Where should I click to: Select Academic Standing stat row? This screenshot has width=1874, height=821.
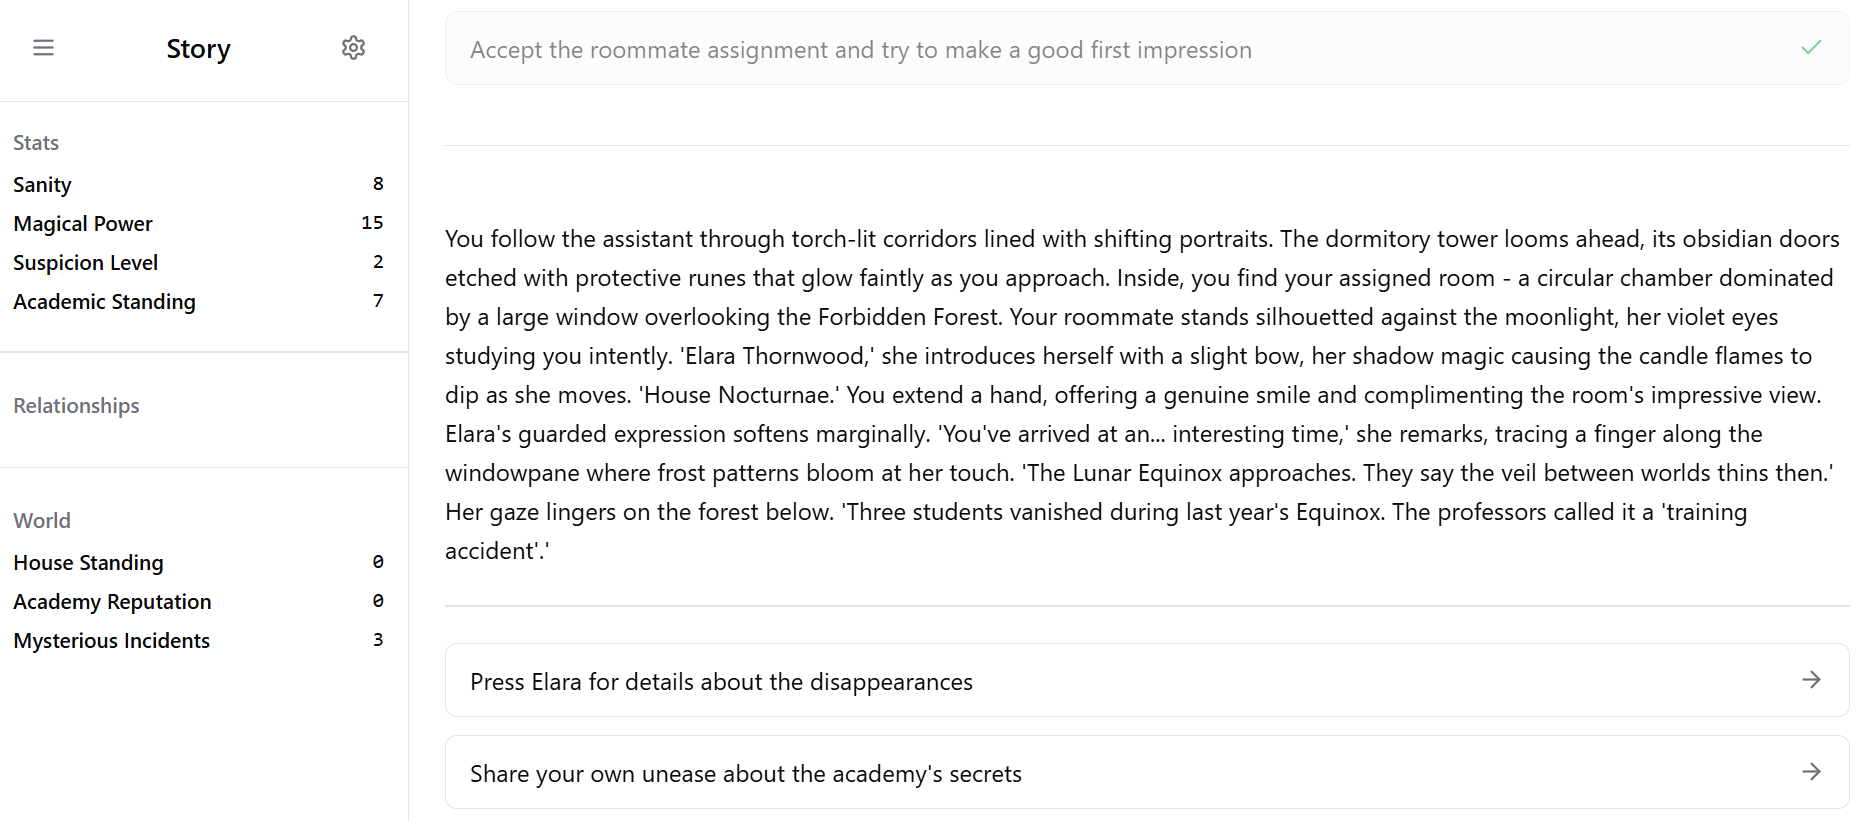198,301
